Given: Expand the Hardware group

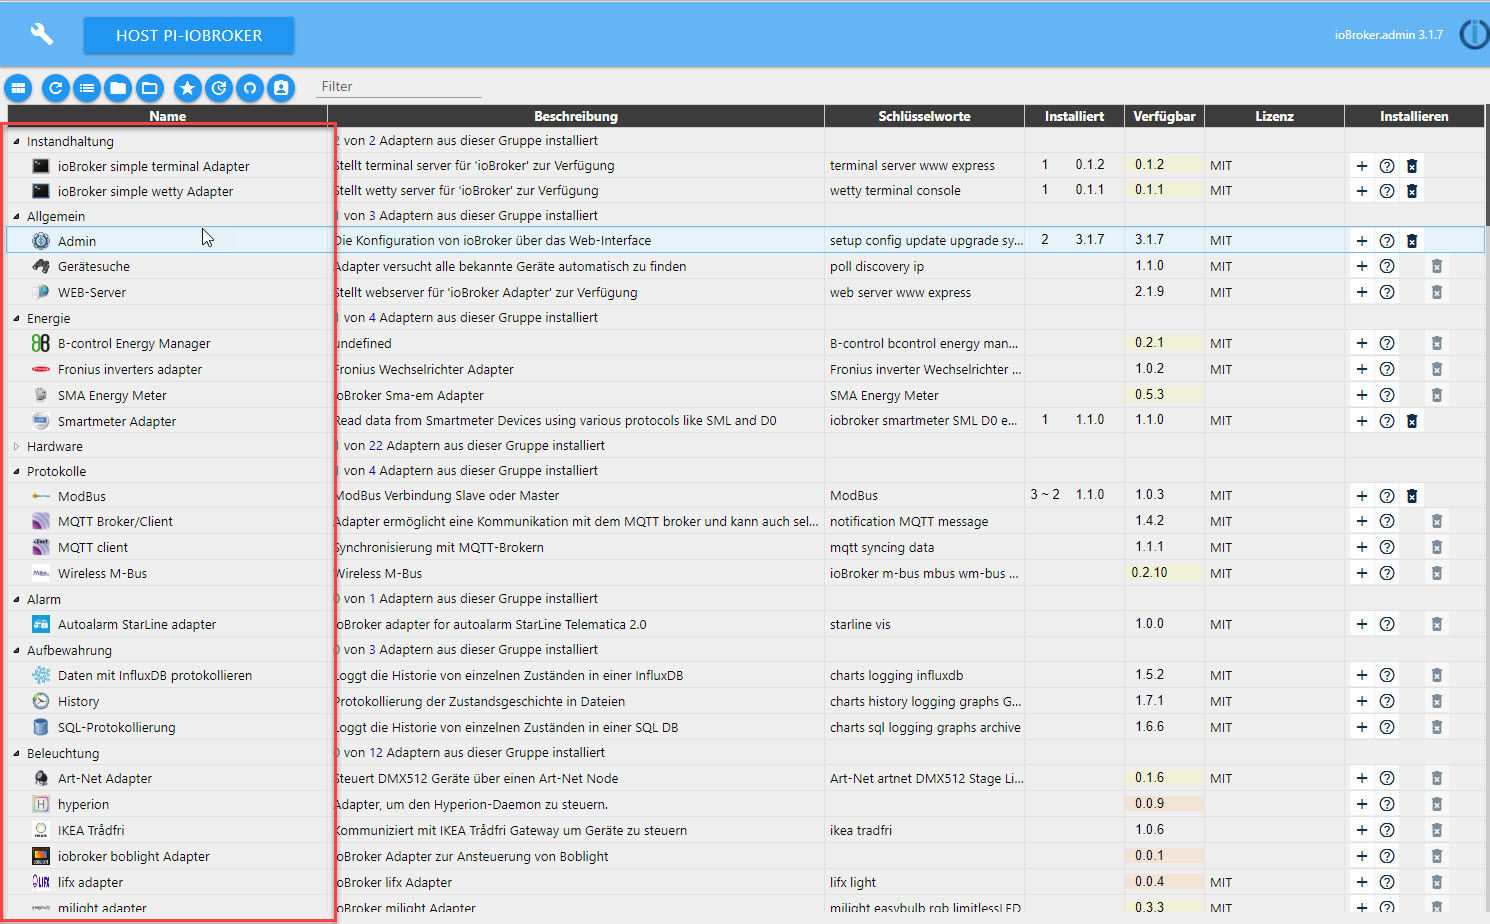Looking at the screenshot, I should click(16, 446).
